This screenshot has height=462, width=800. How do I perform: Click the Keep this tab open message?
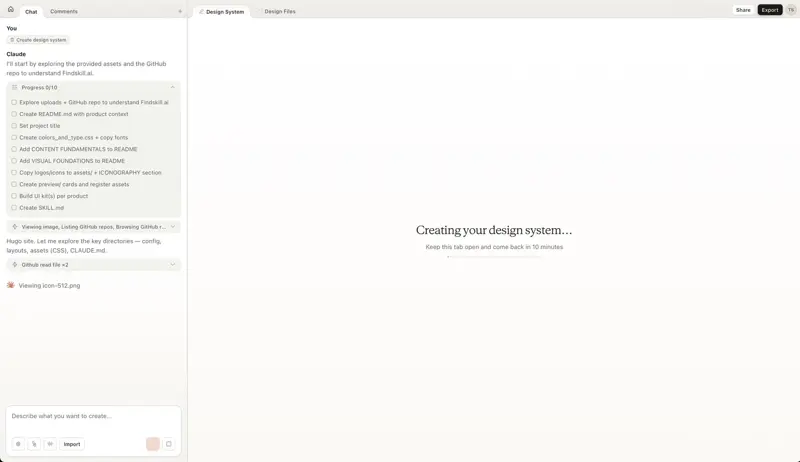point(494,247)
